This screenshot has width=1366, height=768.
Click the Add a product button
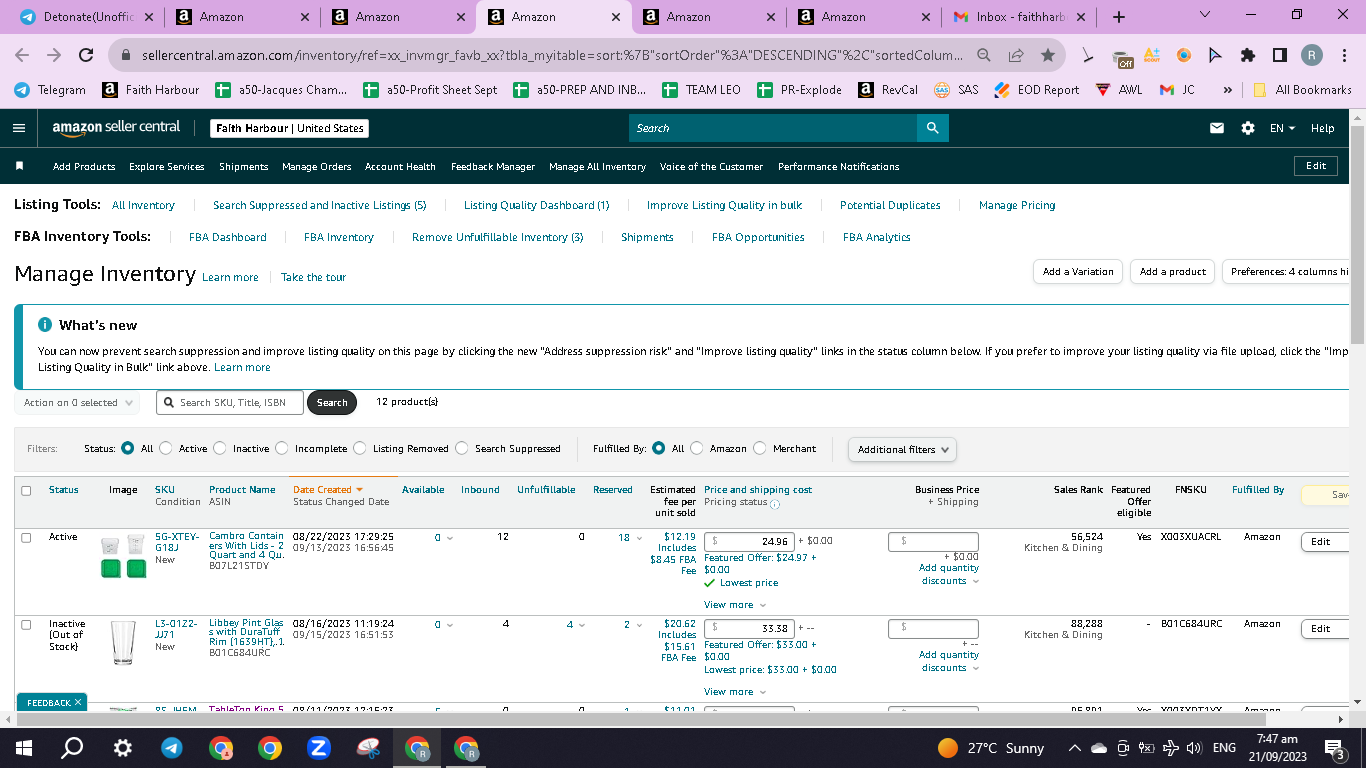(1173, 272)
